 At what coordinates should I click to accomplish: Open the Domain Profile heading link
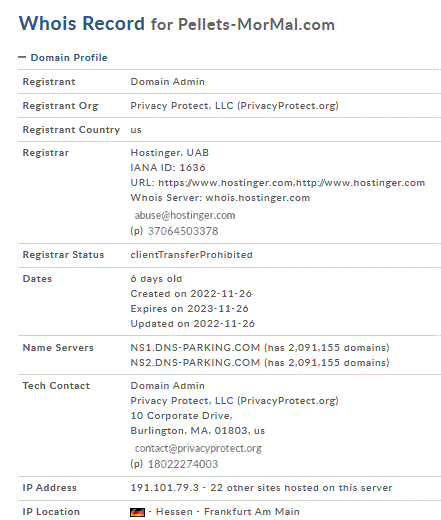(69, 58)
